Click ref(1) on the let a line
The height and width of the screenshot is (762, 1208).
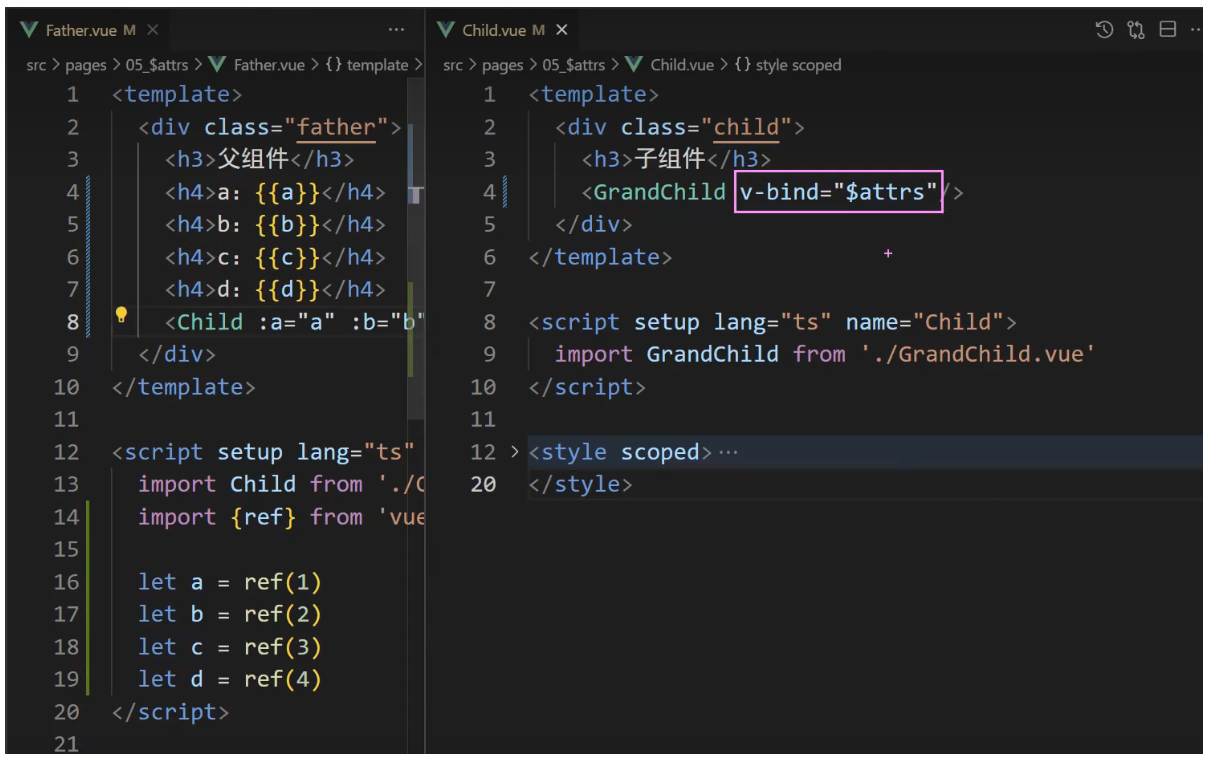pyautogui.click(x=283, y=582)
